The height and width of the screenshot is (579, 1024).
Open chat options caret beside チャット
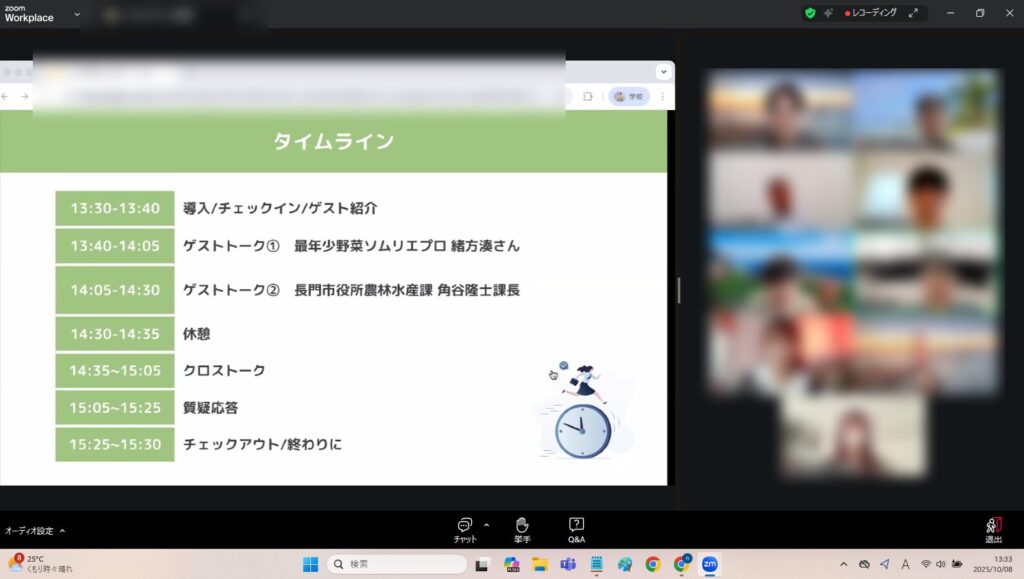point(487,523)
